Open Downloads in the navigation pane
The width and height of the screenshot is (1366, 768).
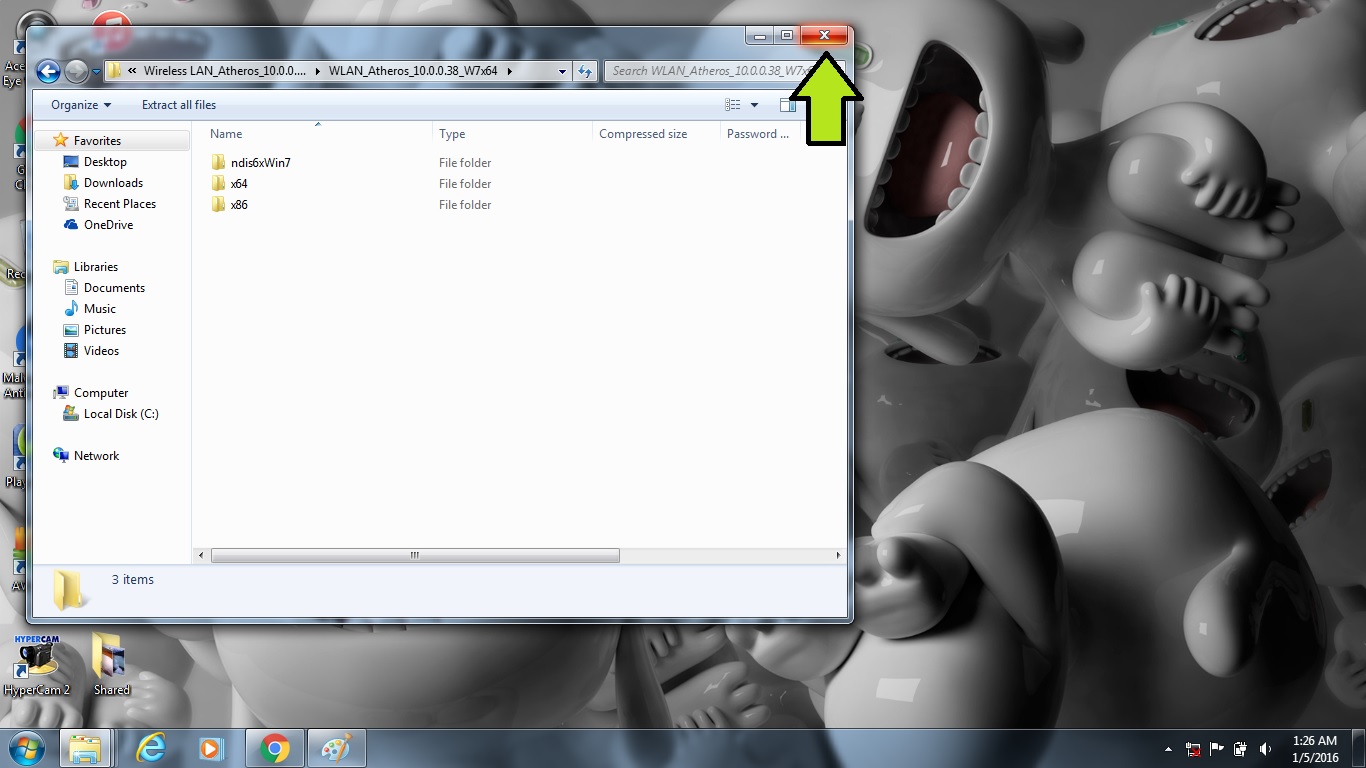click(113, 183)
